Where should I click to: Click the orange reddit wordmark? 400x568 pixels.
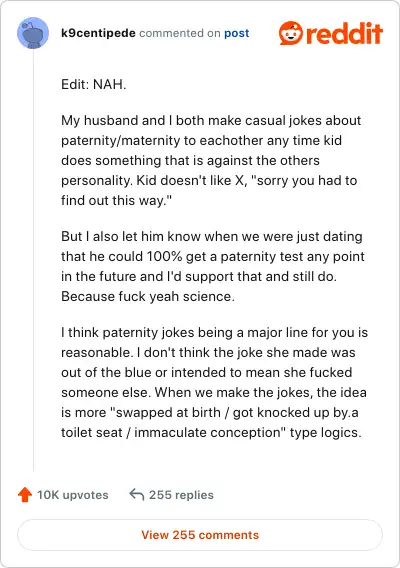point(344,33)
